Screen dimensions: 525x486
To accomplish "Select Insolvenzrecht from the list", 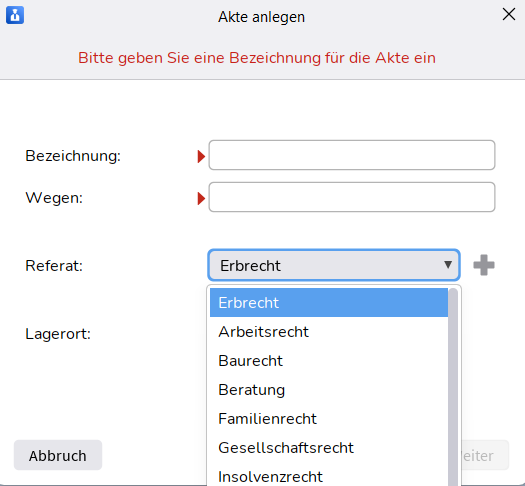I will click(329, 476).
